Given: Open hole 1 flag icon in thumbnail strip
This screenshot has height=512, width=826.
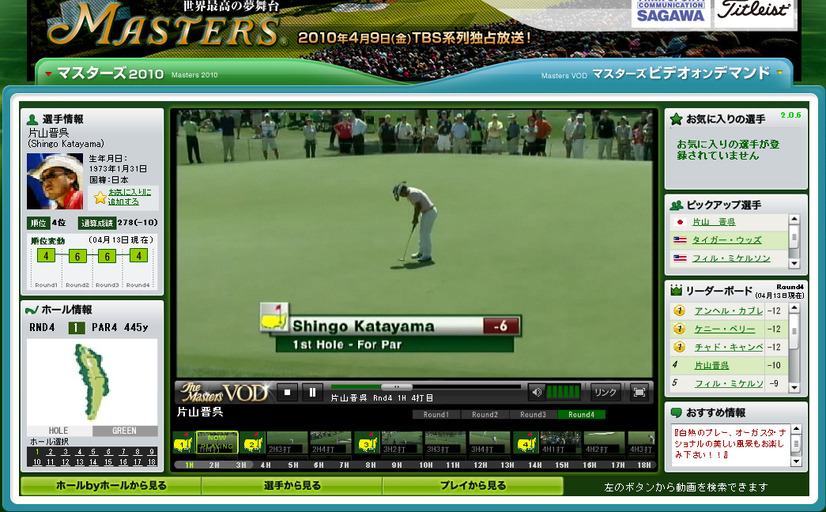Looking at the screenshot, I should (183, 442).
